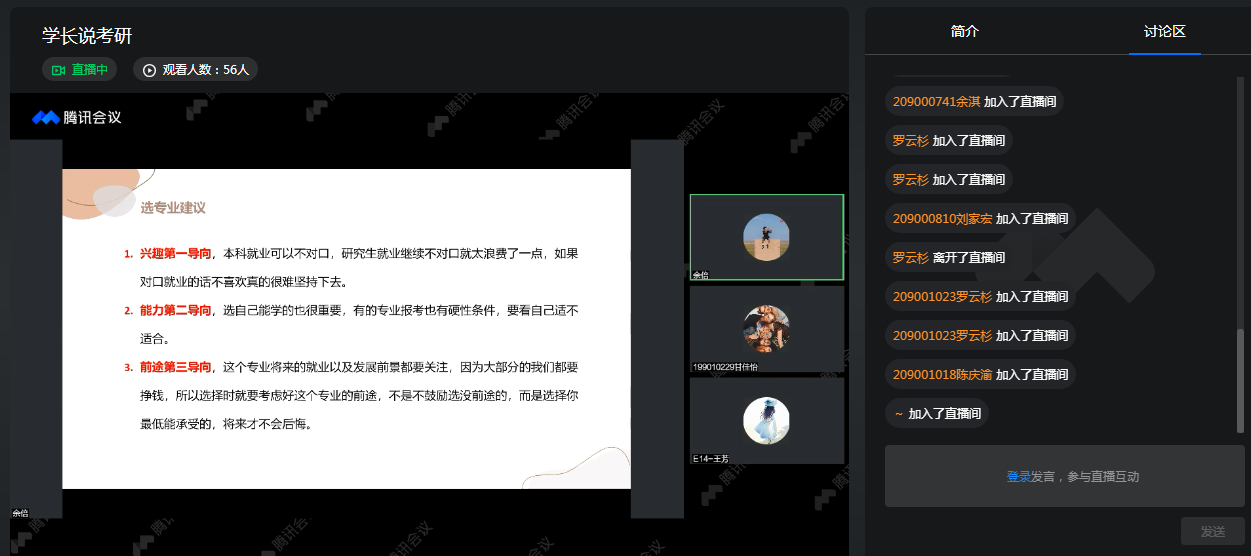Click the discussion area scrollbar

1242,380
